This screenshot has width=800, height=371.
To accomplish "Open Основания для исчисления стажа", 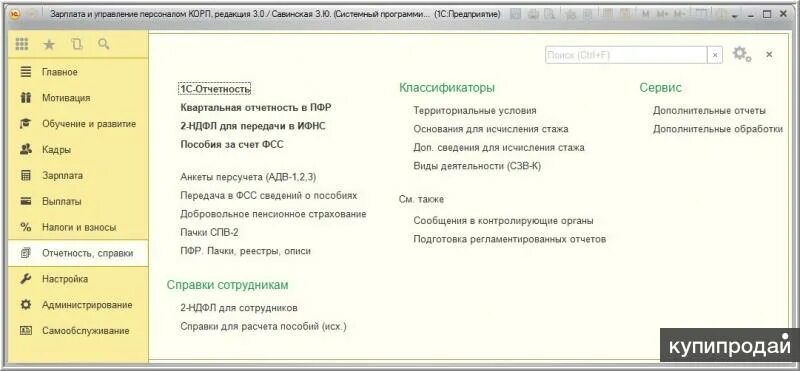I will point(491,129).
